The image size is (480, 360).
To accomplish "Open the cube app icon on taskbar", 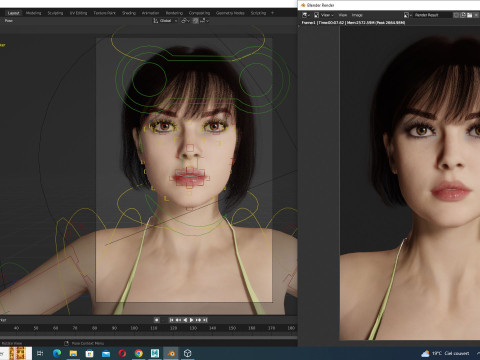I will tap(188, 353).
